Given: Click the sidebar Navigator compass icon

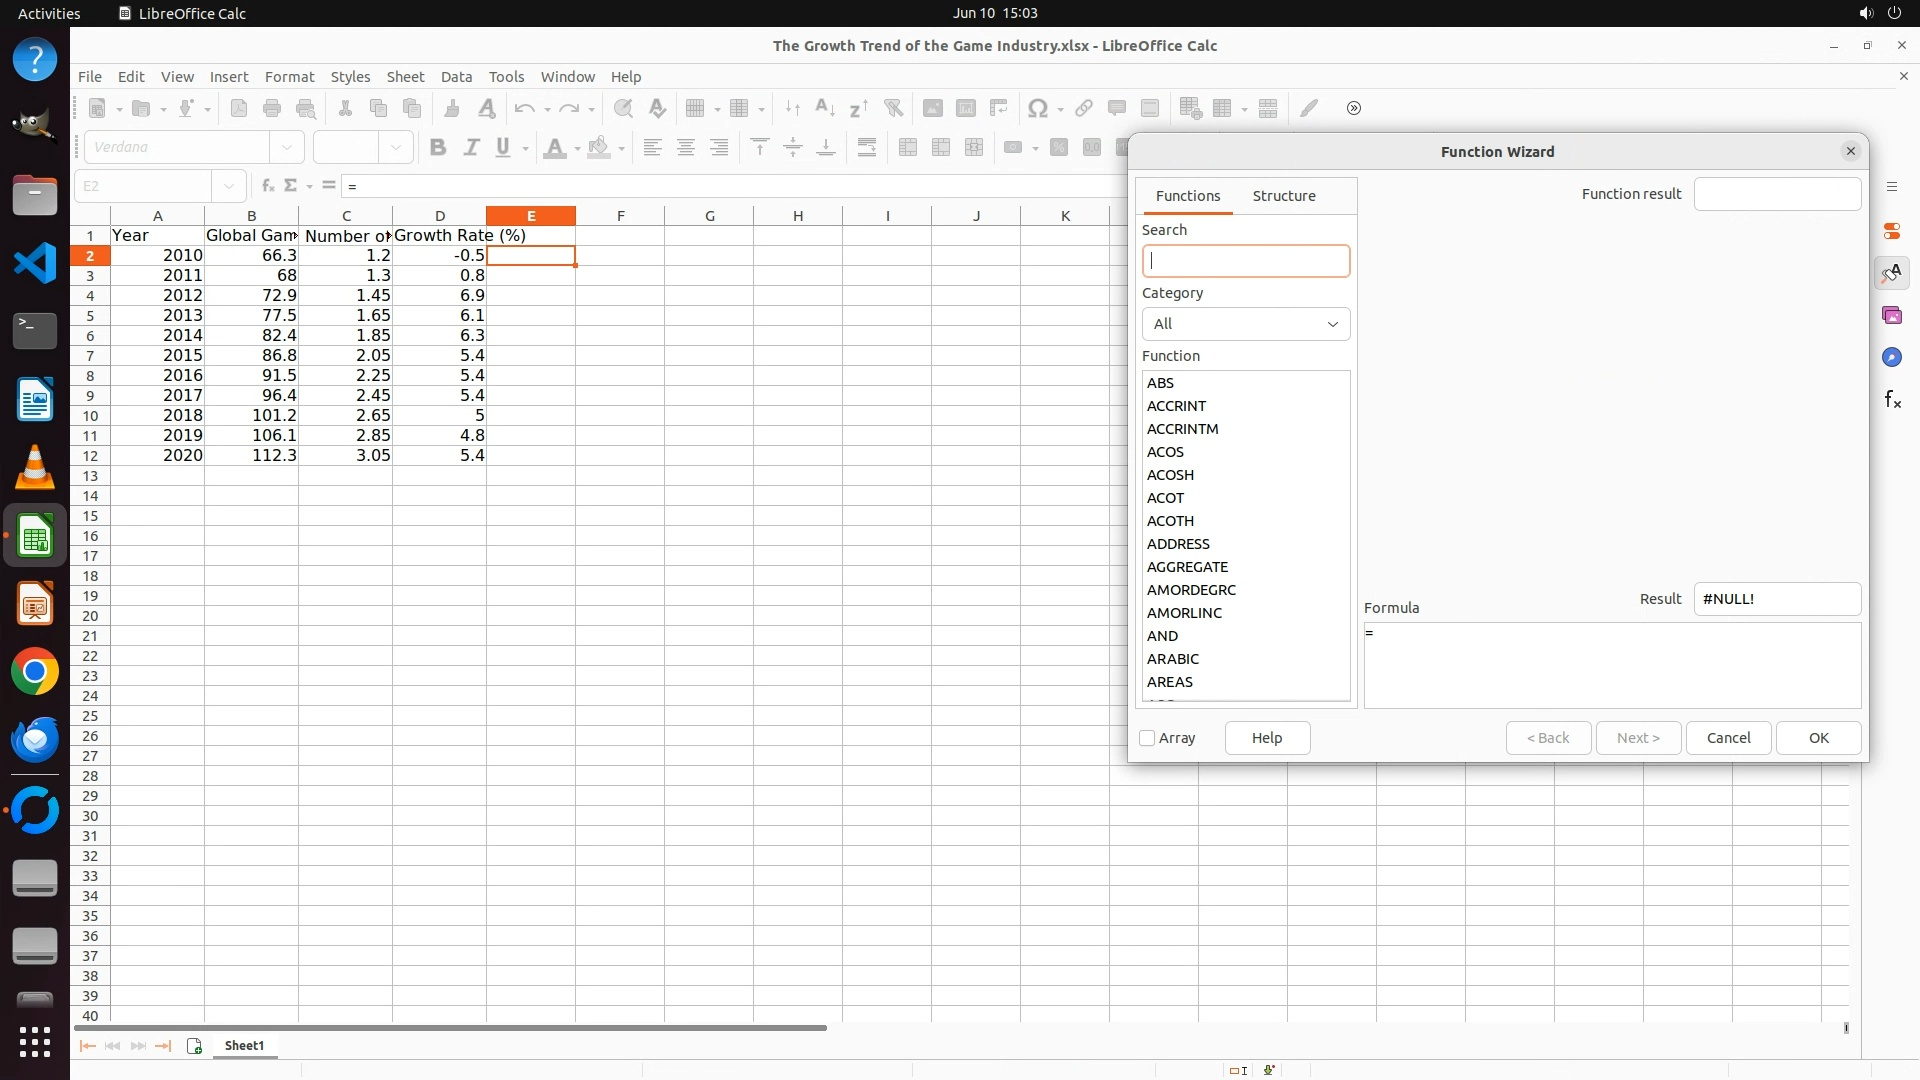Looking at the screenshot, I should coord(1892,358).
